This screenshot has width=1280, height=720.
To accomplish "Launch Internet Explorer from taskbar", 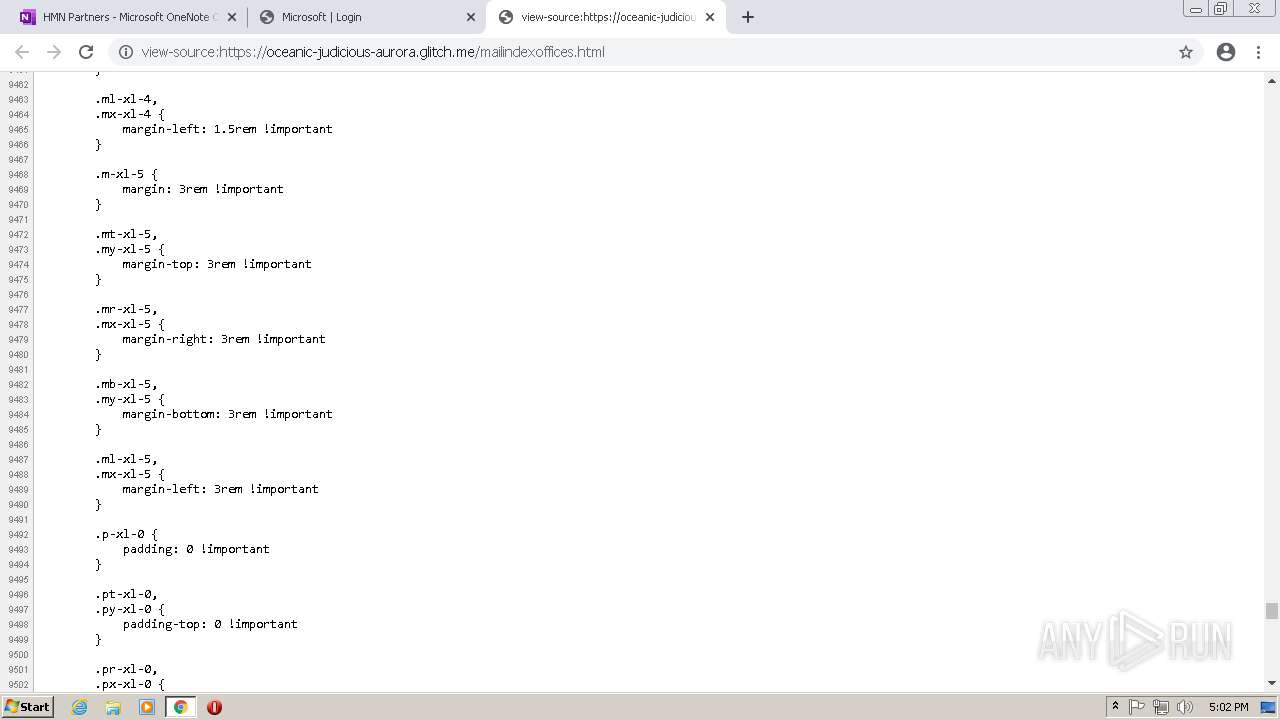I will (79, 707).
